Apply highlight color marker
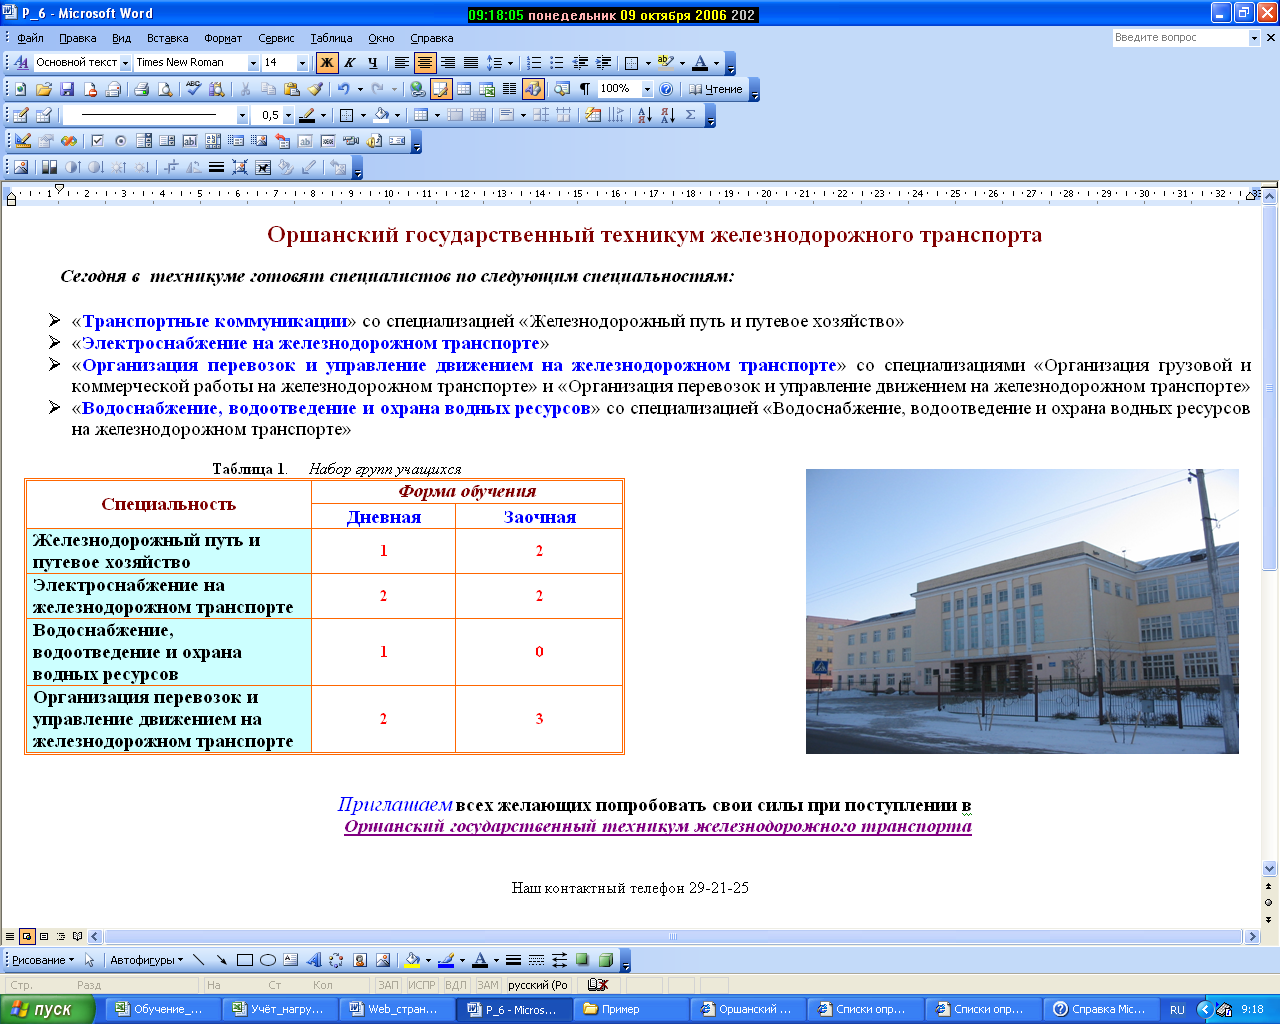1280x1024 pixels. pos(665,62)
